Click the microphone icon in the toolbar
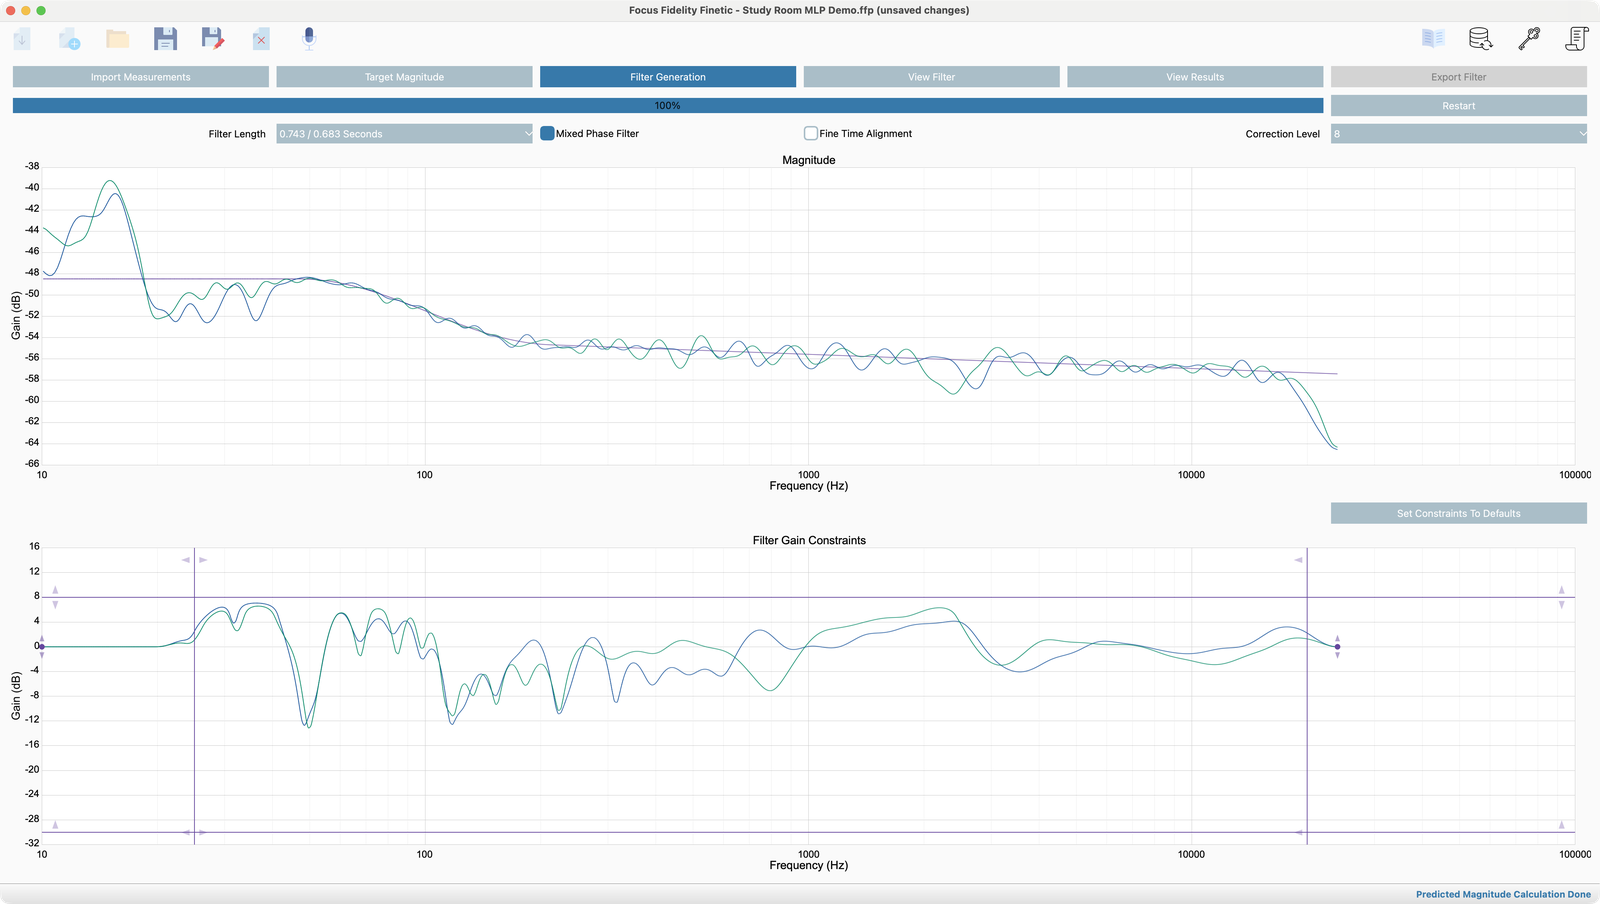This screenshot has height=904, width=1600. [309, 39]
